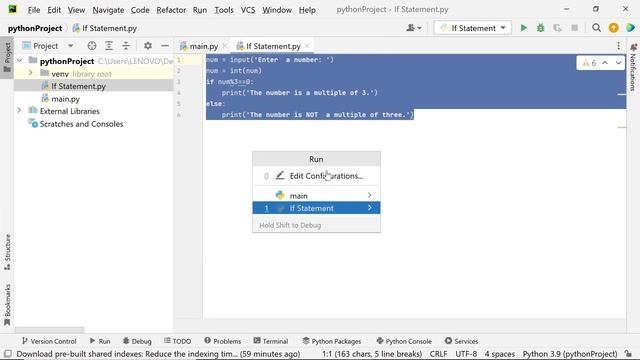Close the main.py editor tab
640x360 pixels.
224,46
